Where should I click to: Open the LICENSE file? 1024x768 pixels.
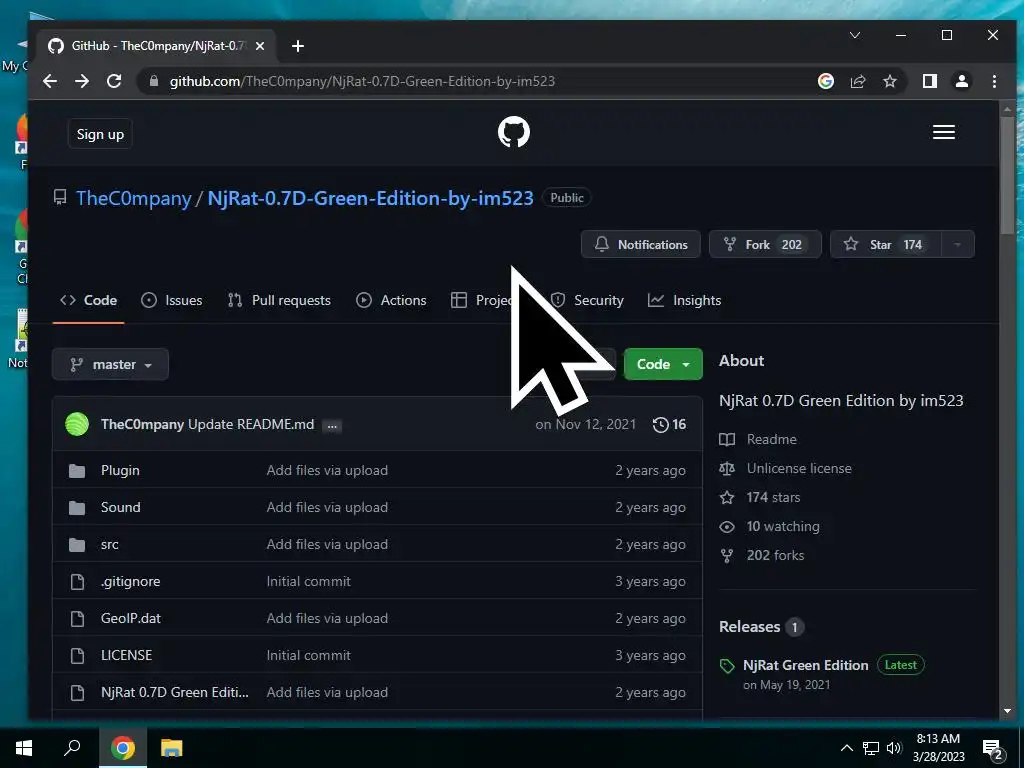(127, 655)
